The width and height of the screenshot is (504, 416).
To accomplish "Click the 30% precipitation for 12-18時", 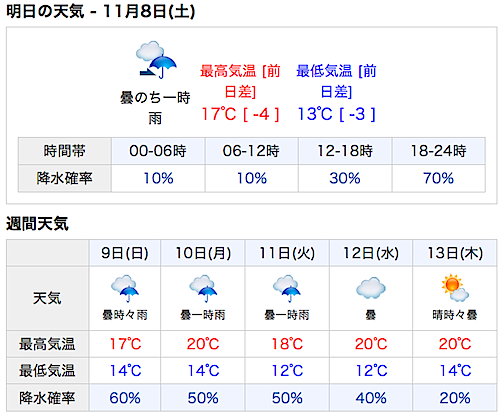I will pos(345,178).
